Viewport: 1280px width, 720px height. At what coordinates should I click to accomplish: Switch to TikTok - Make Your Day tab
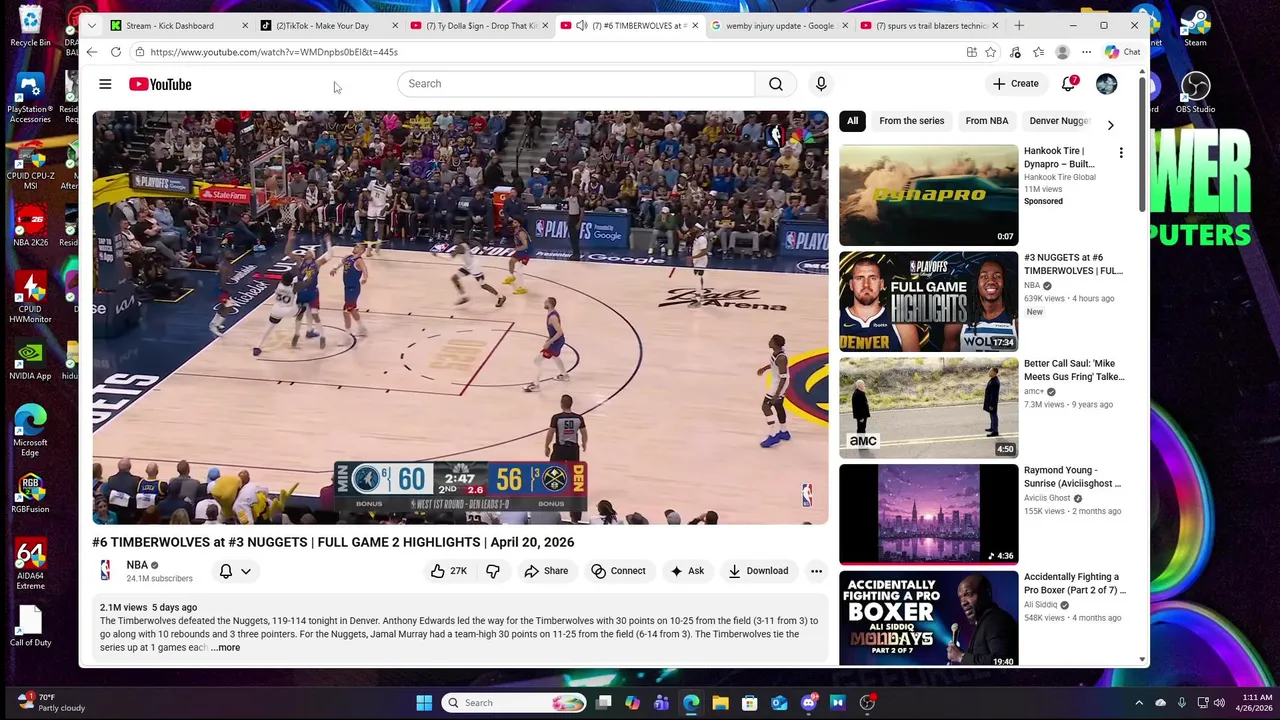[x=329, y=26]
